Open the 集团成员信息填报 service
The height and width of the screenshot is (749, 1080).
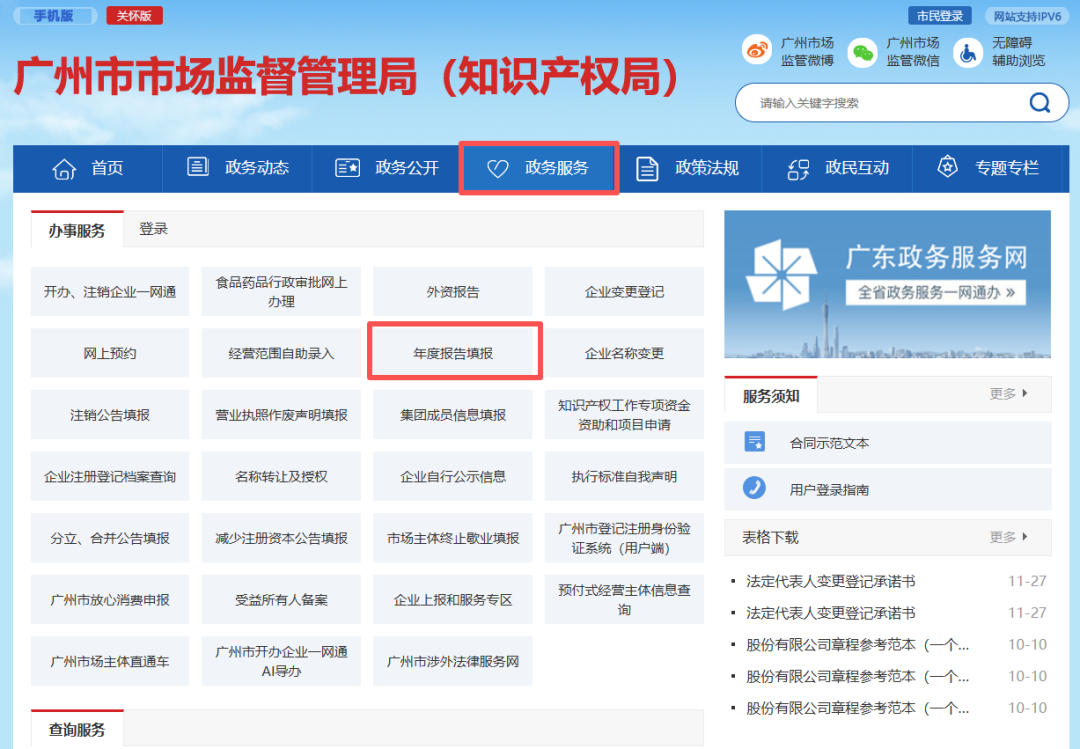pos(453,414)
